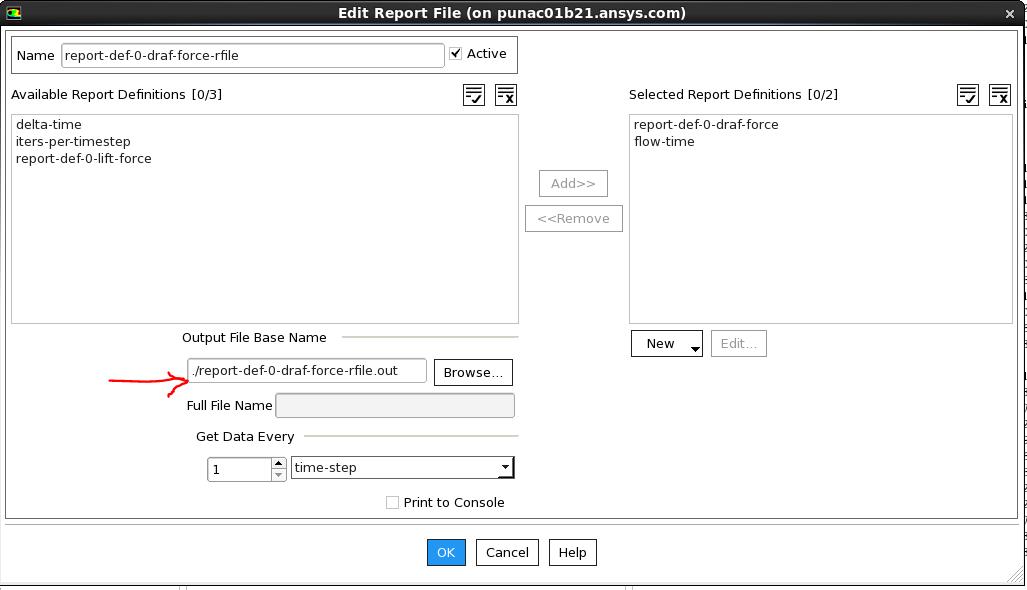Deselect all Selected Report Definitions icon
Screen dimensions: 1027x590
pos(999,95)
